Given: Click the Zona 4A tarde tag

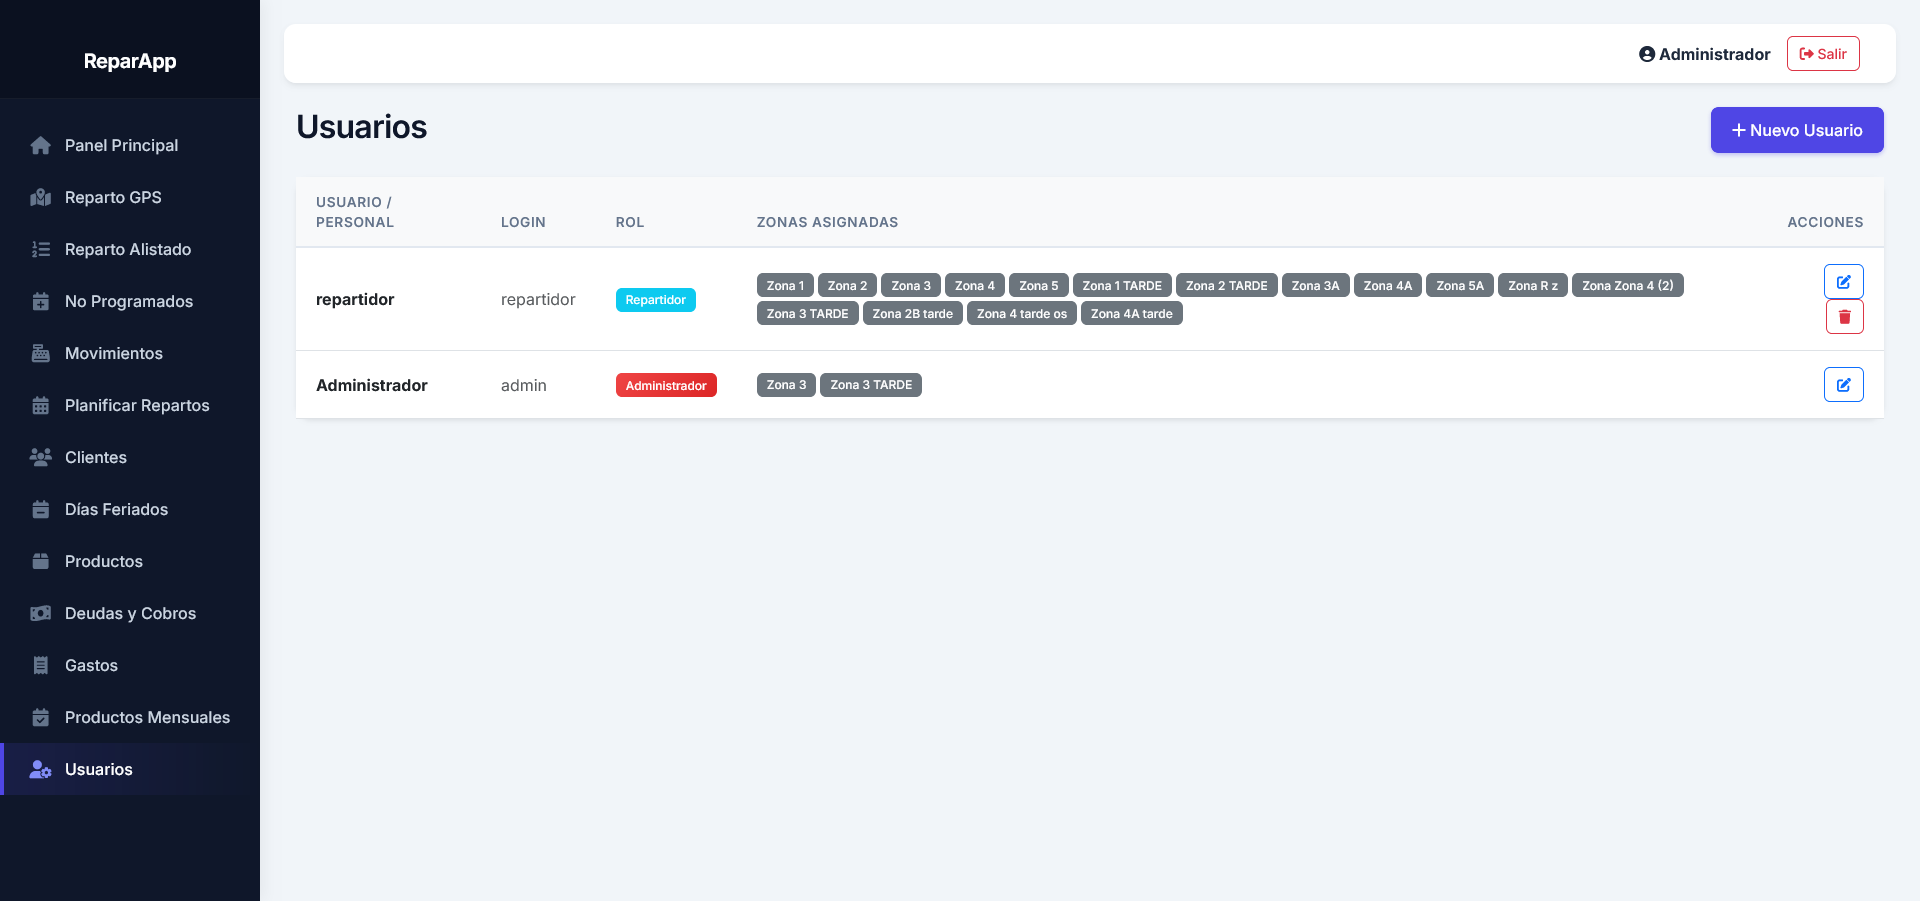Looking at the screenshot, I should pyautogui.click(x=1131, y=314).
